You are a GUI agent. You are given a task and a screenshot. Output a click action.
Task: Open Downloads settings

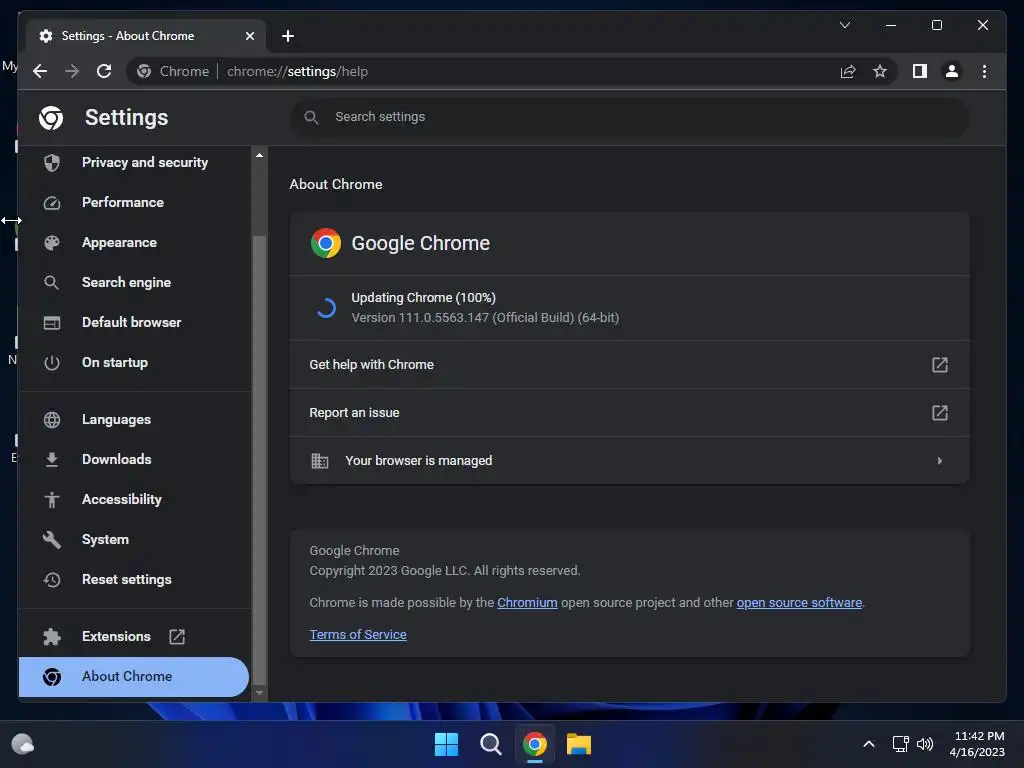tap(135, 459)
